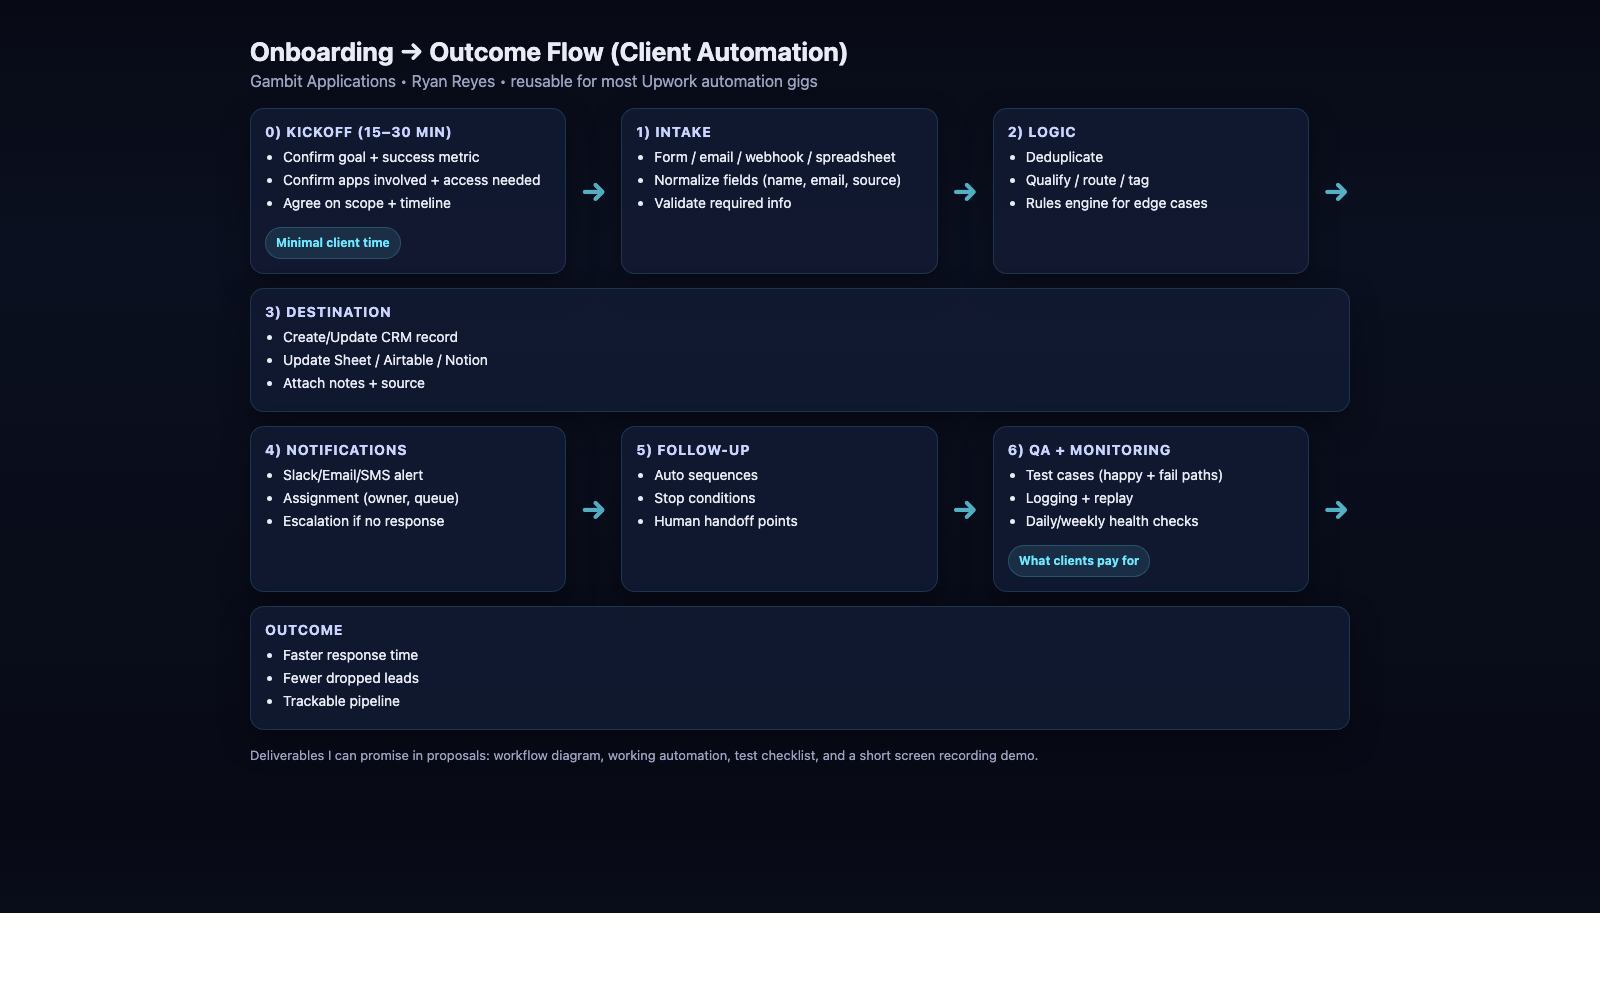Click the "Minimal client time" badge

[332, 243]
